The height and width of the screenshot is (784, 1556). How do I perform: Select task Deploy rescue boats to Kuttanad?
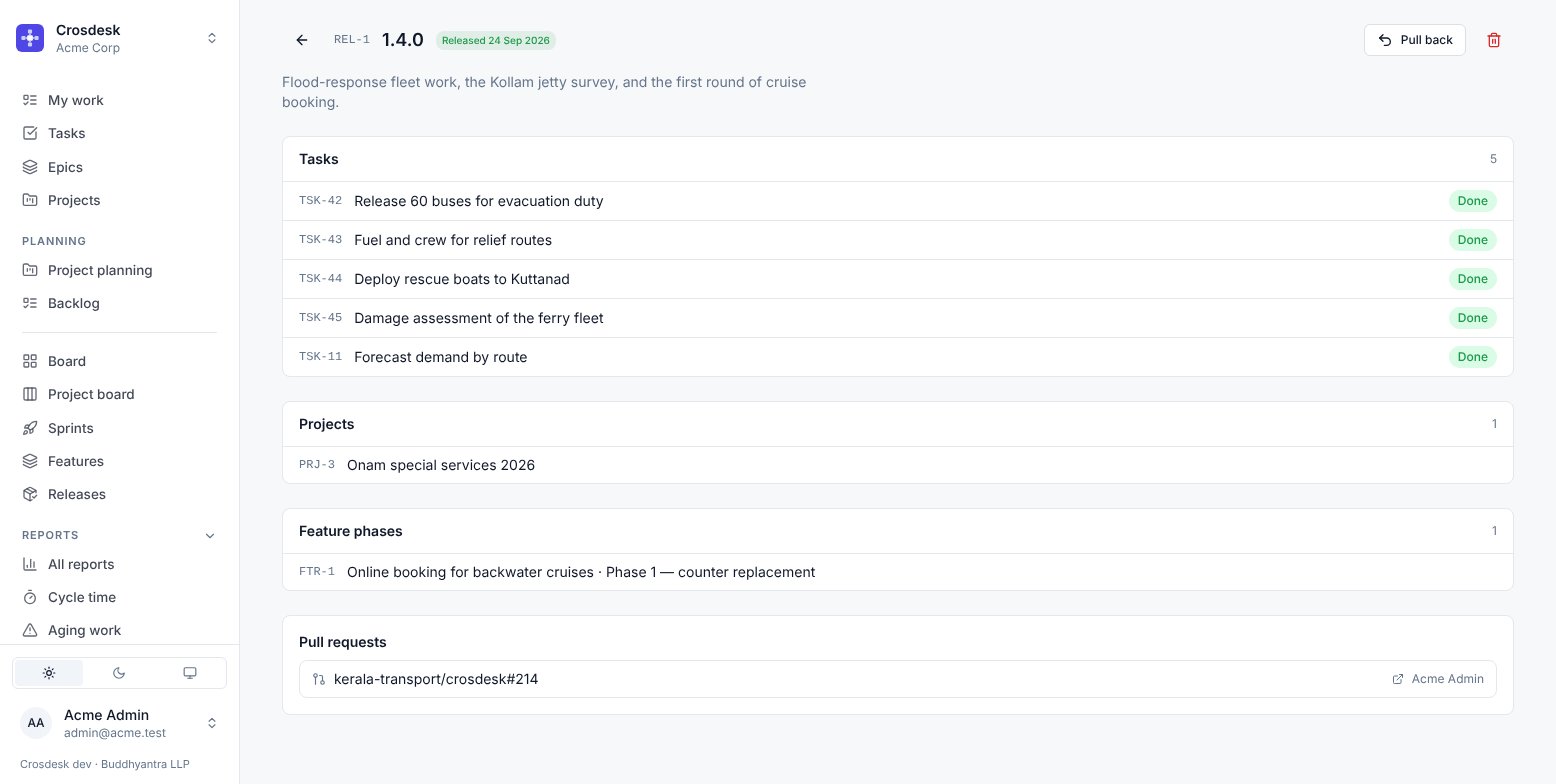click(898, 279)
